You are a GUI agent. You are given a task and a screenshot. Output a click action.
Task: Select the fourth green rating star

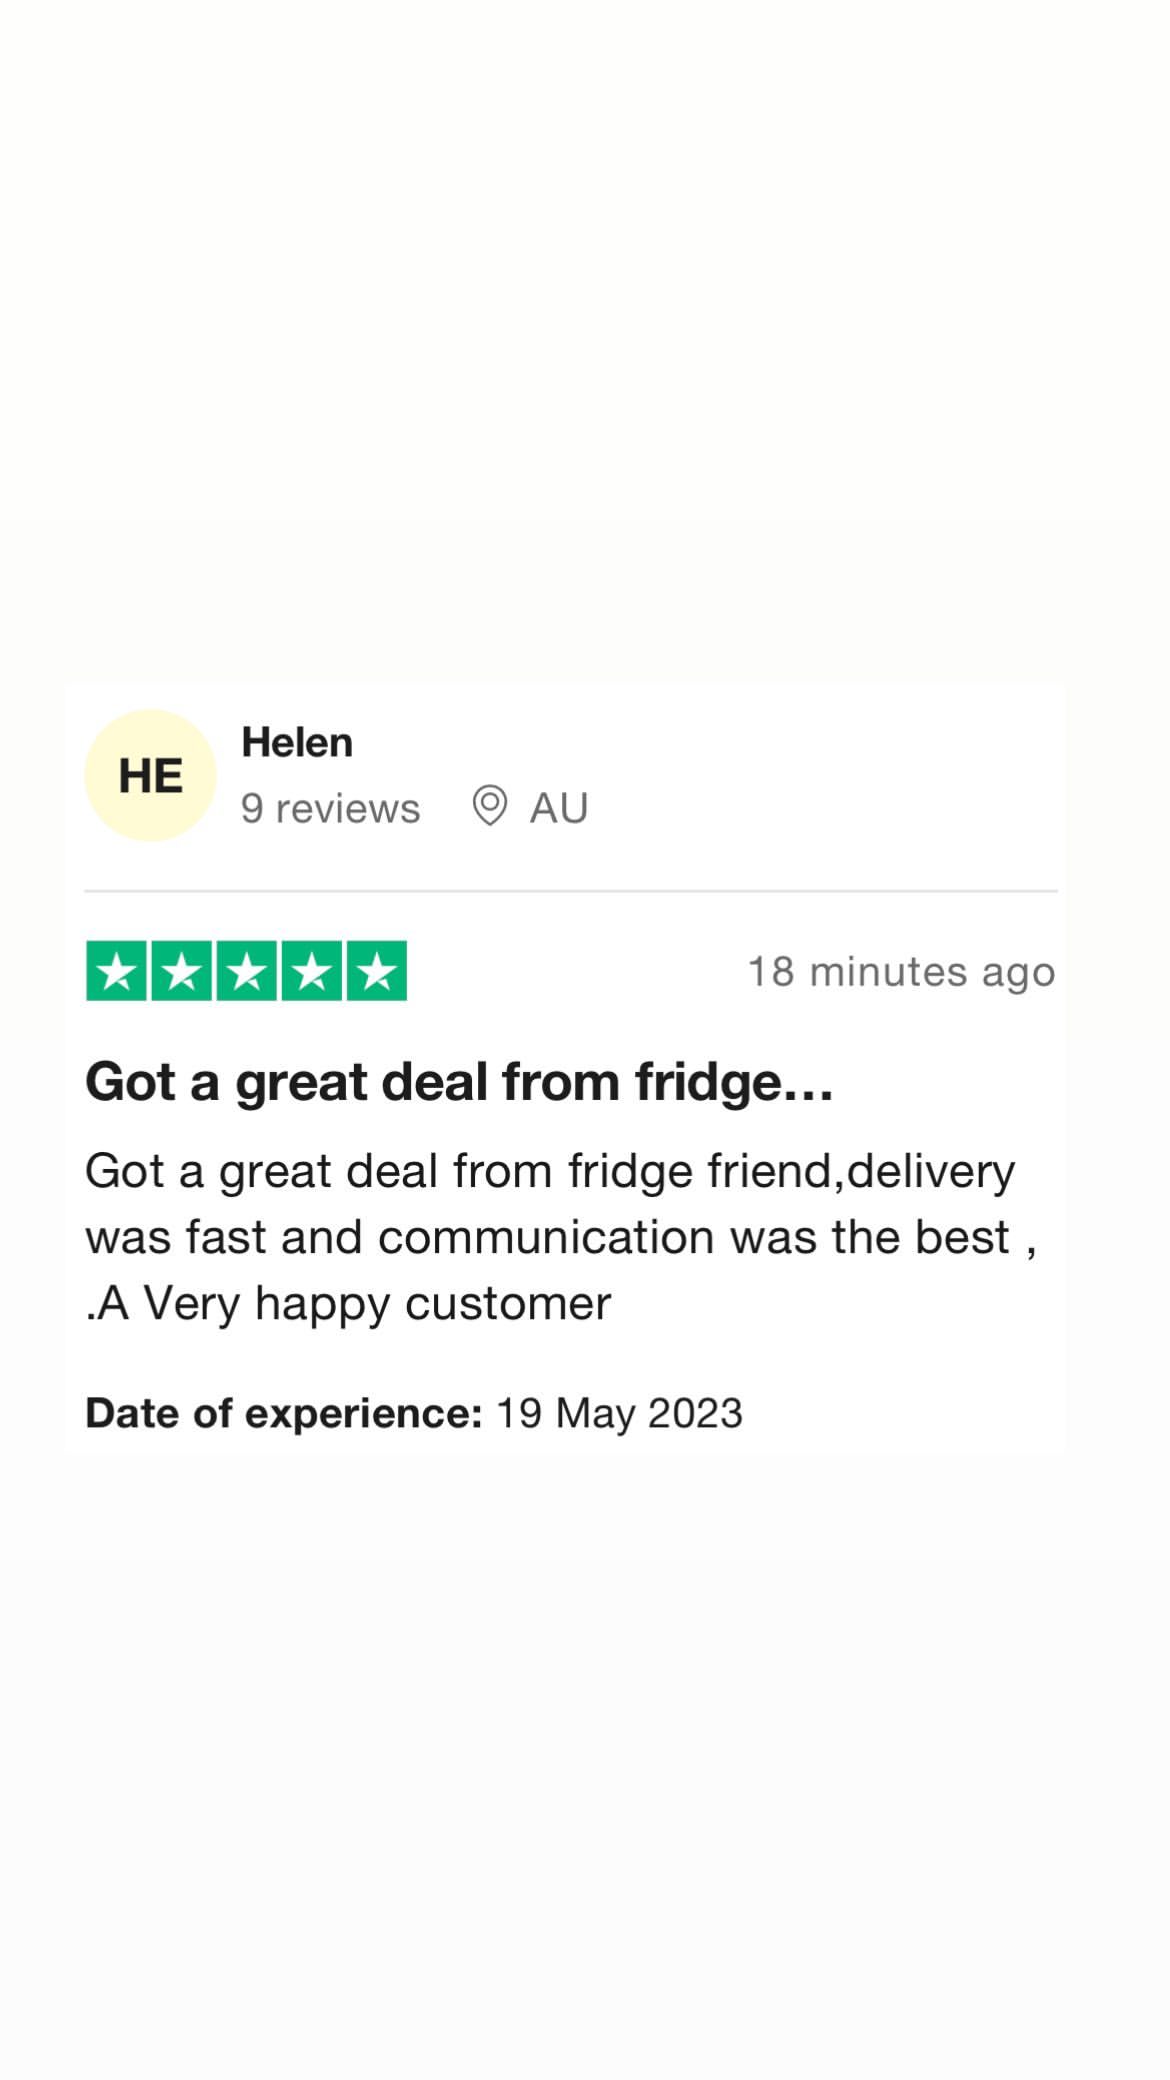tap(312, 971)
